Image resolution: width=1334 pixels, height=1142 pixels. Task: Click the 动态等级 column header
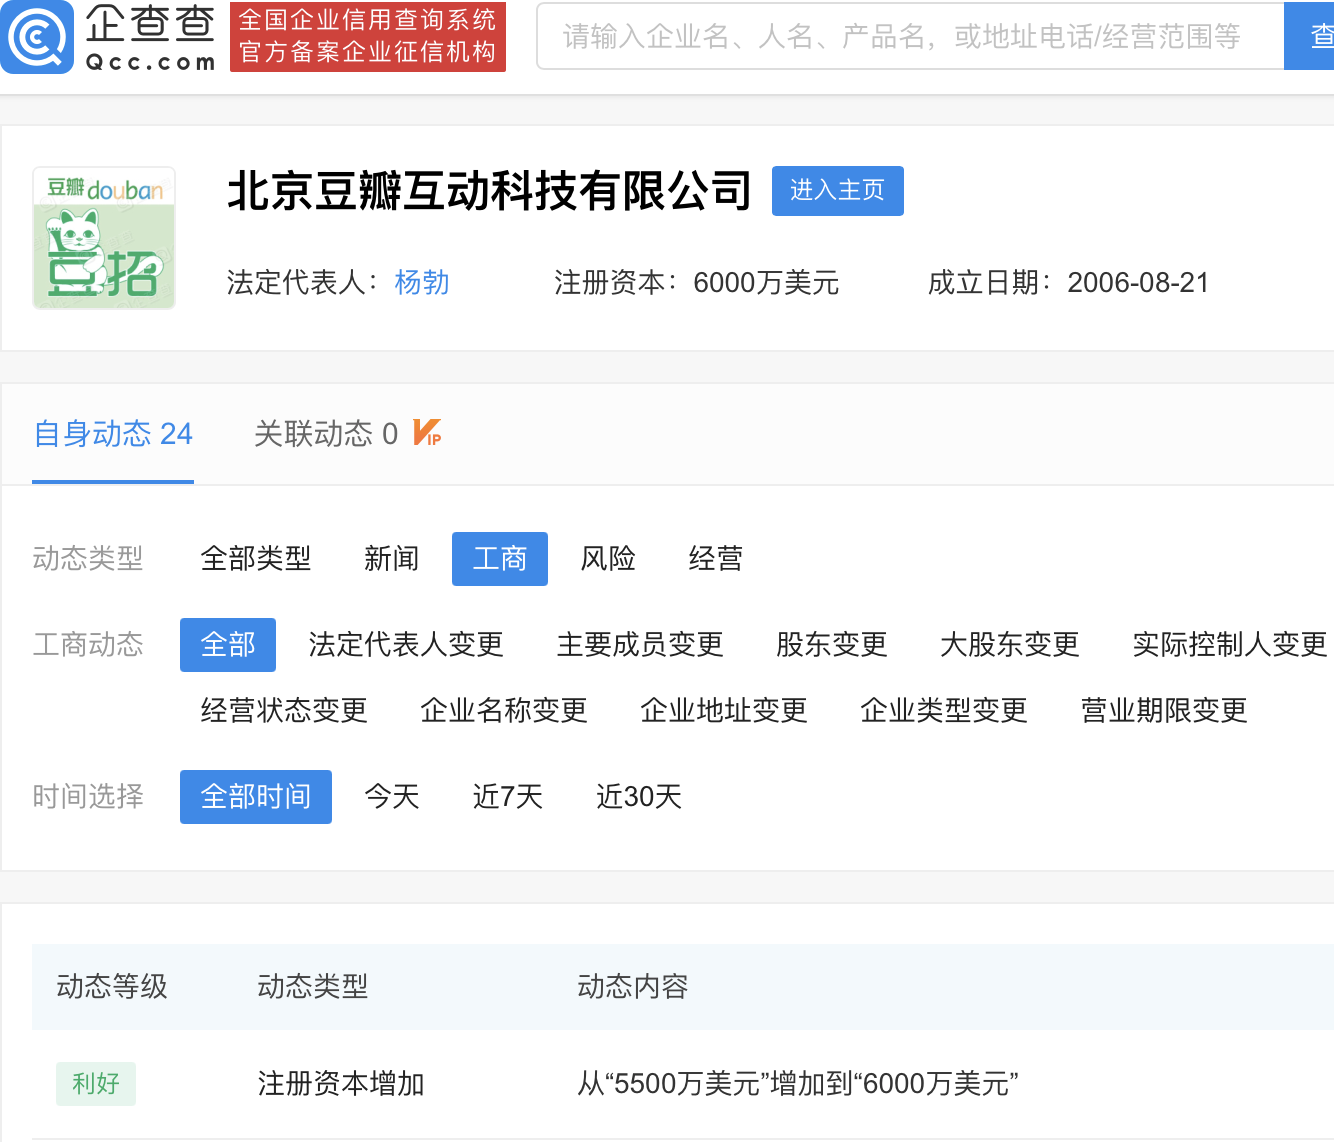point(112,987)
